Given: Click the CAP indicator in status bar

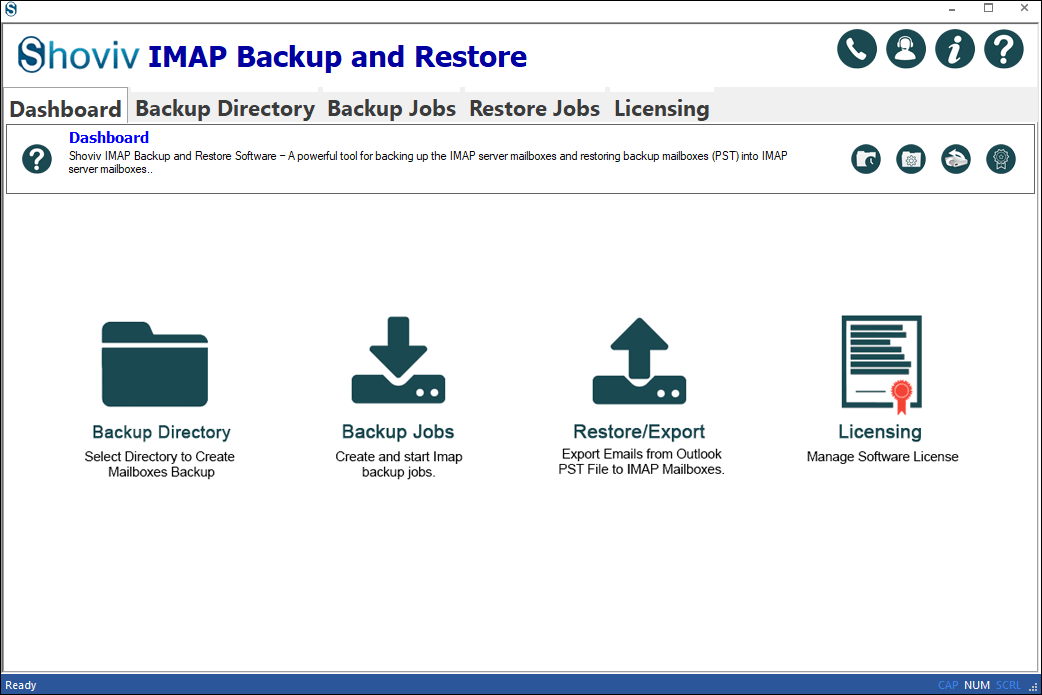Looking at the screenshot, I should pos(948,685).
